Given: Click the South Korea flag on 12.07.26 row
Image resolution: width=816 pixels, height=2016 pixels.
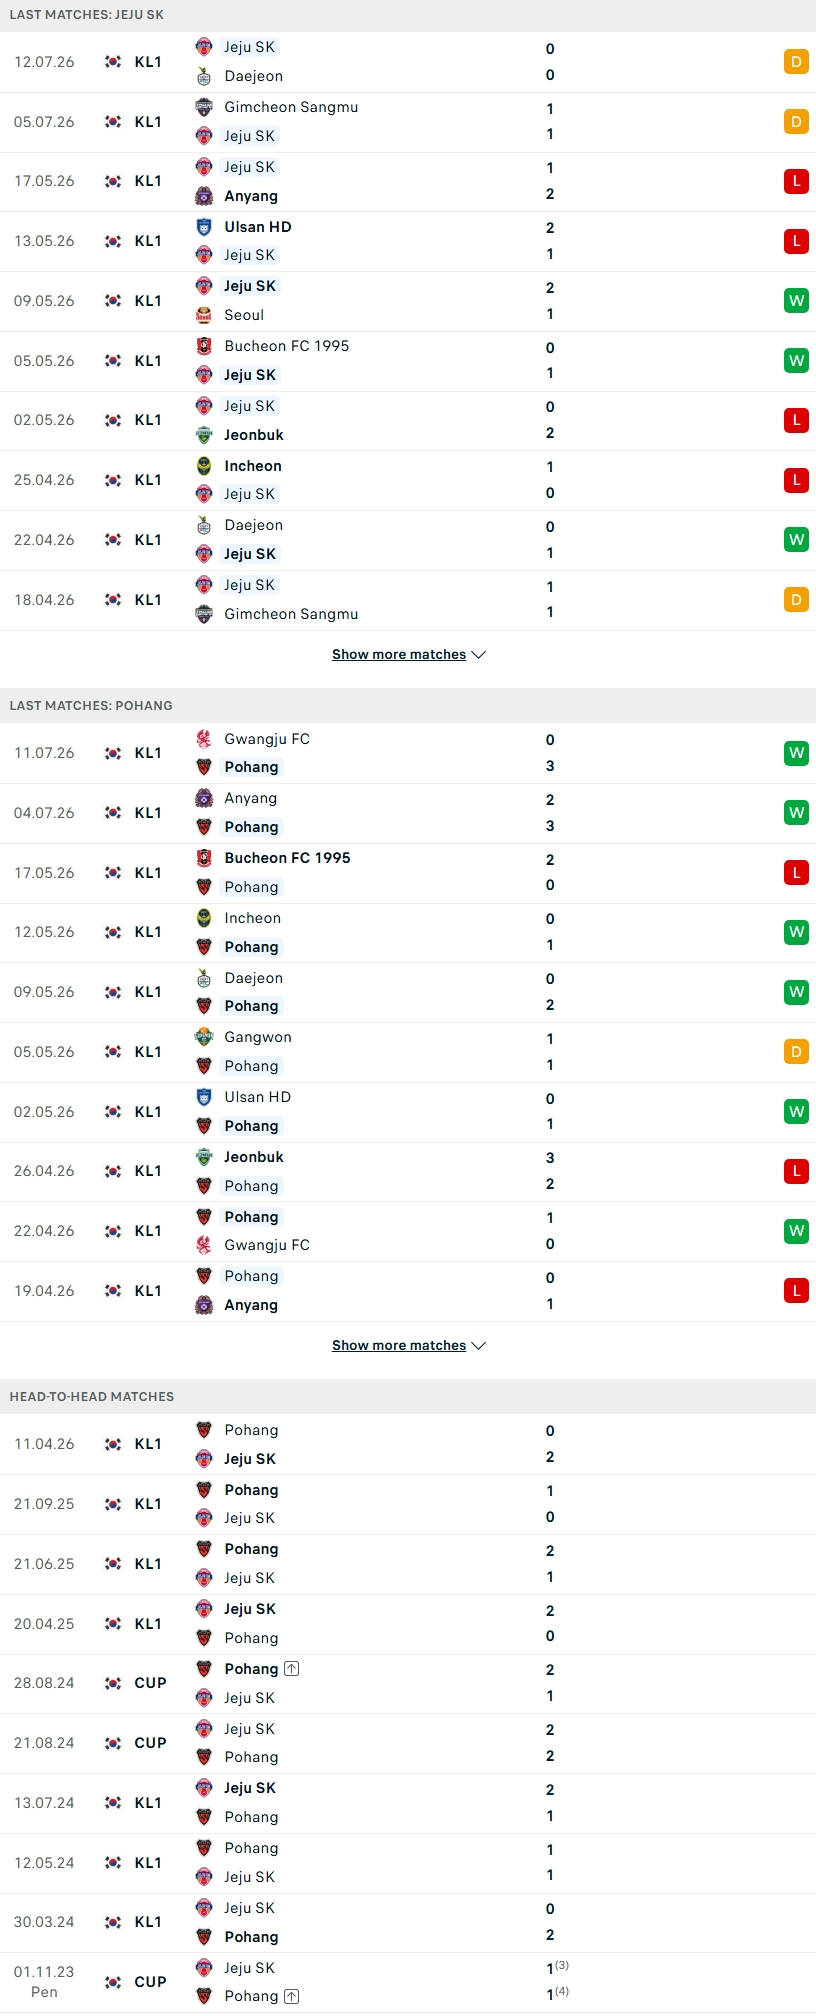Looking at the screenshot, I should 113,62.
